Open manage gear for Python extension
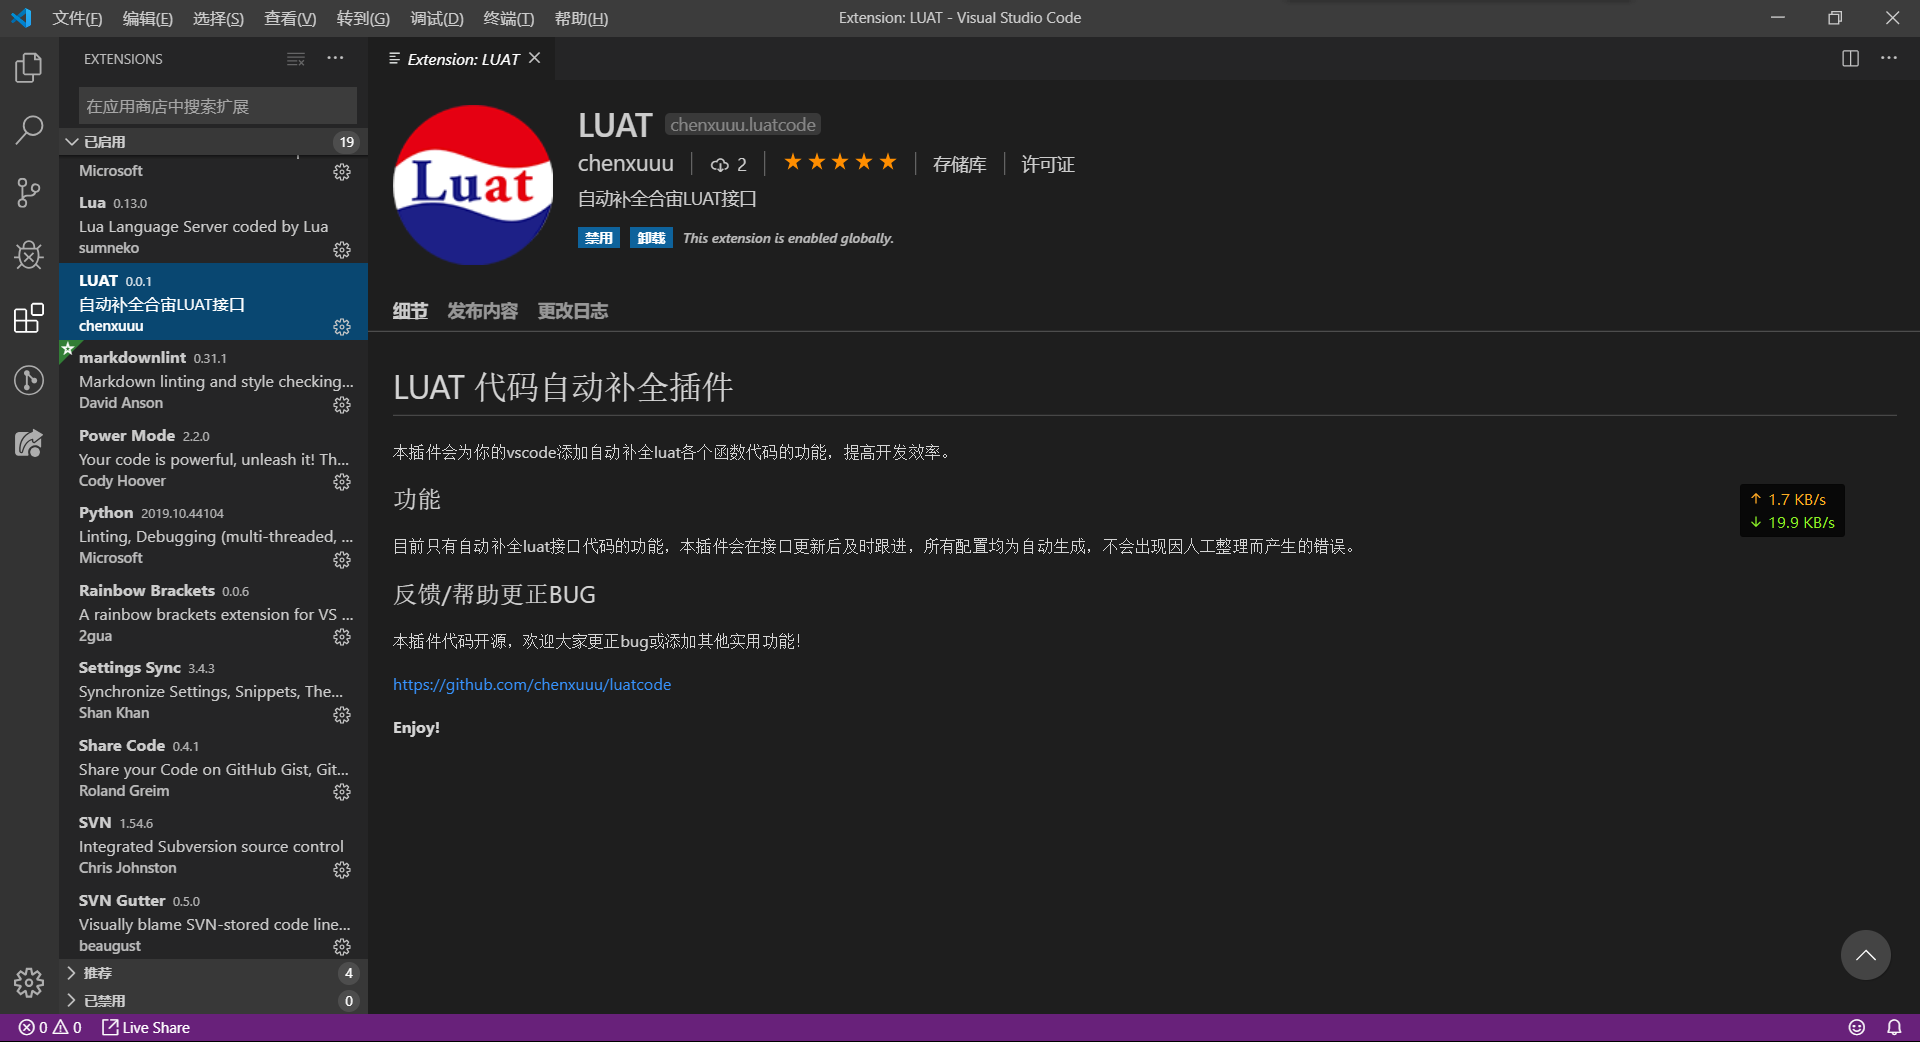 pyautogui.click(x=342, y=559)
